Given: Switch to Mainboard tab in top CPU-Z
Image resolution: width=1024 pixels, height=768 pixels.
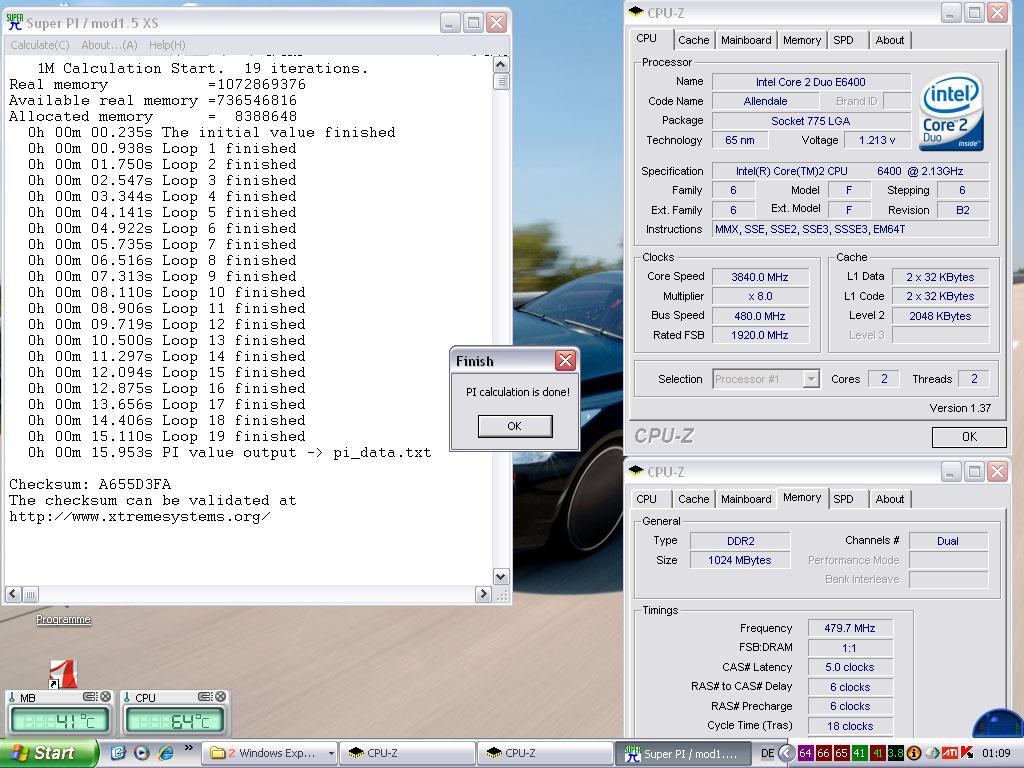Looking at the screenshot, I should [746, 40].
